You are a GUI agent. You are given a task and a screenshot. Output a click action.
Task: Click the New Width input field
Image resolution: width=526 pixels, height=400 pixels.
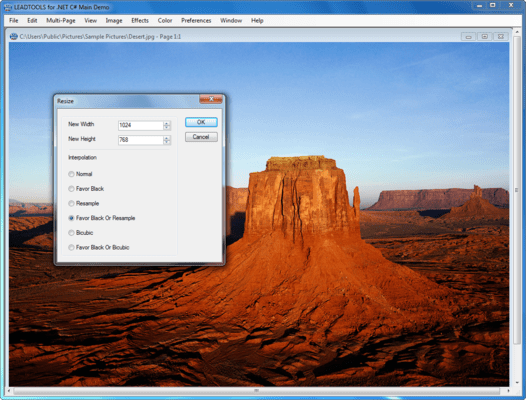[x=141, y=125]
